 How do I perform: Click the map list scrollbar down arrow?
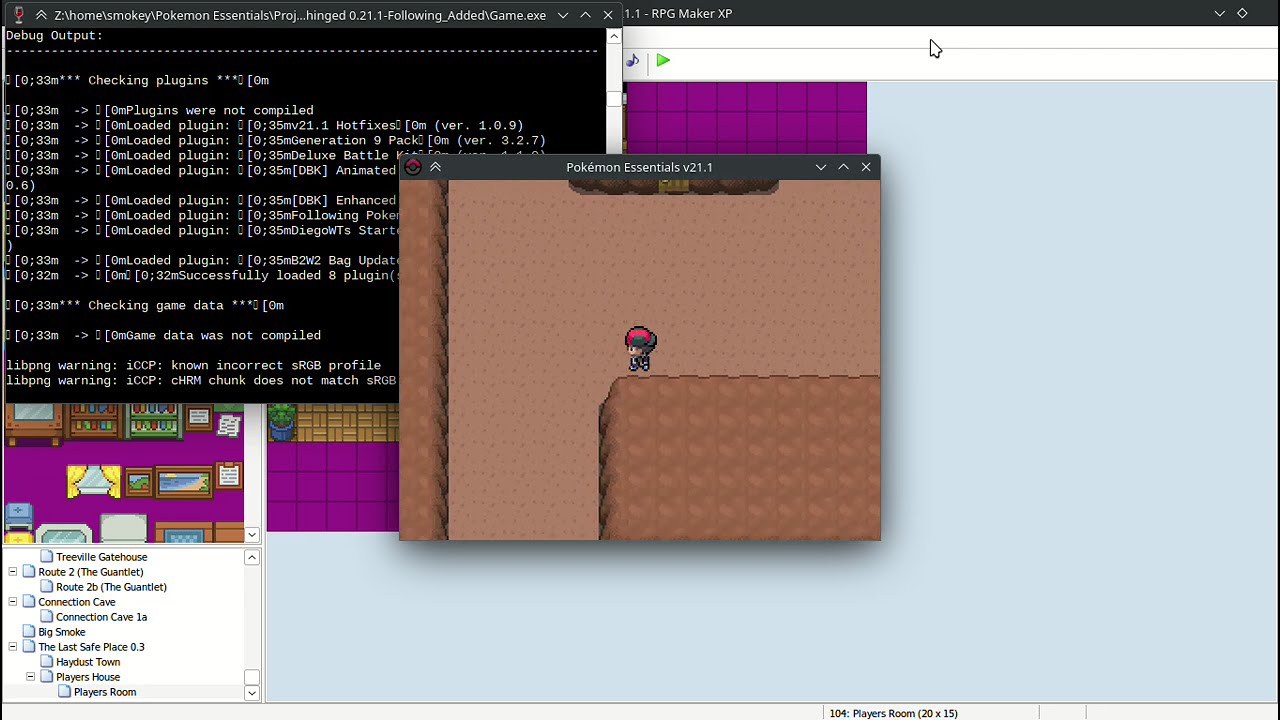click(x=252, y=693)
